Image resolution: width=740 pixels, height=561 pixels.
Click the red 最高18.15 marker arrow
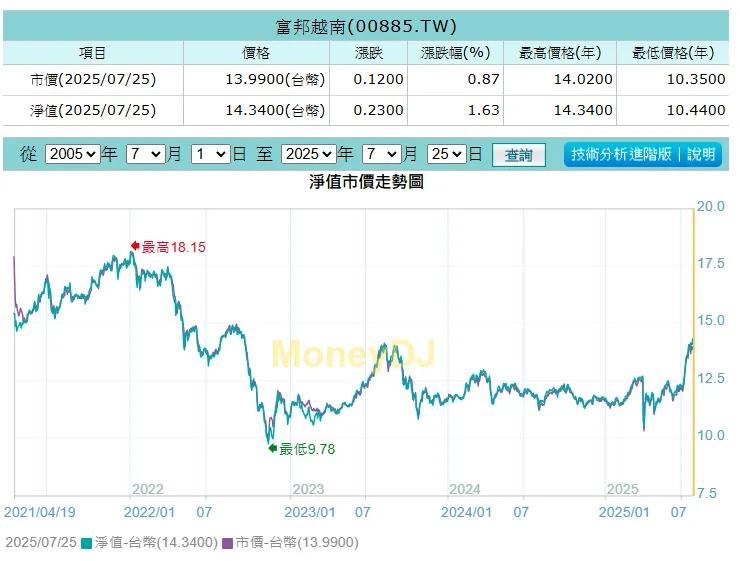tap(135, 246)
